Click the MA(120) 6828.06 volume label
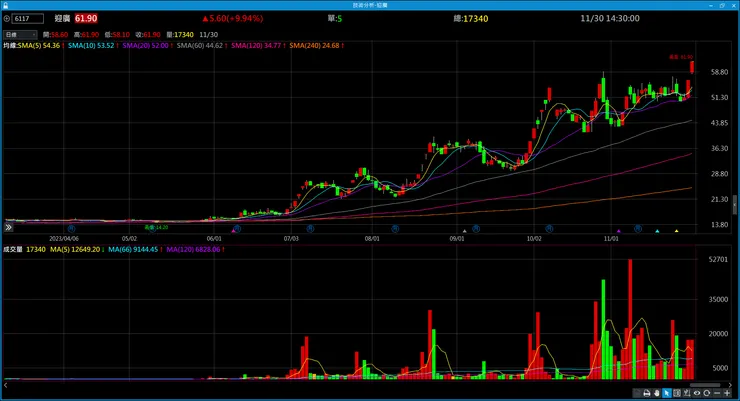 point(193,250)
